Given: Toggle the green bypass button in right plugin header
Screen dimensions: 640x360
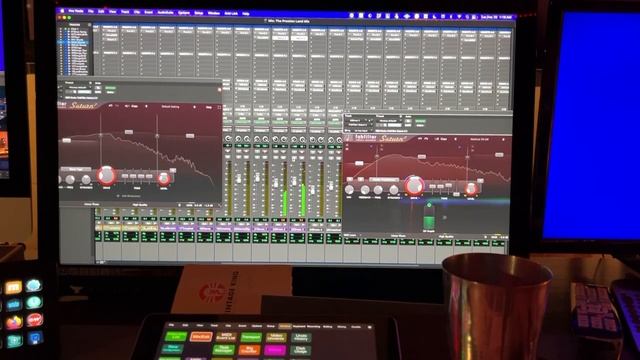Looking at the screenshot, I should click(420, 121).
